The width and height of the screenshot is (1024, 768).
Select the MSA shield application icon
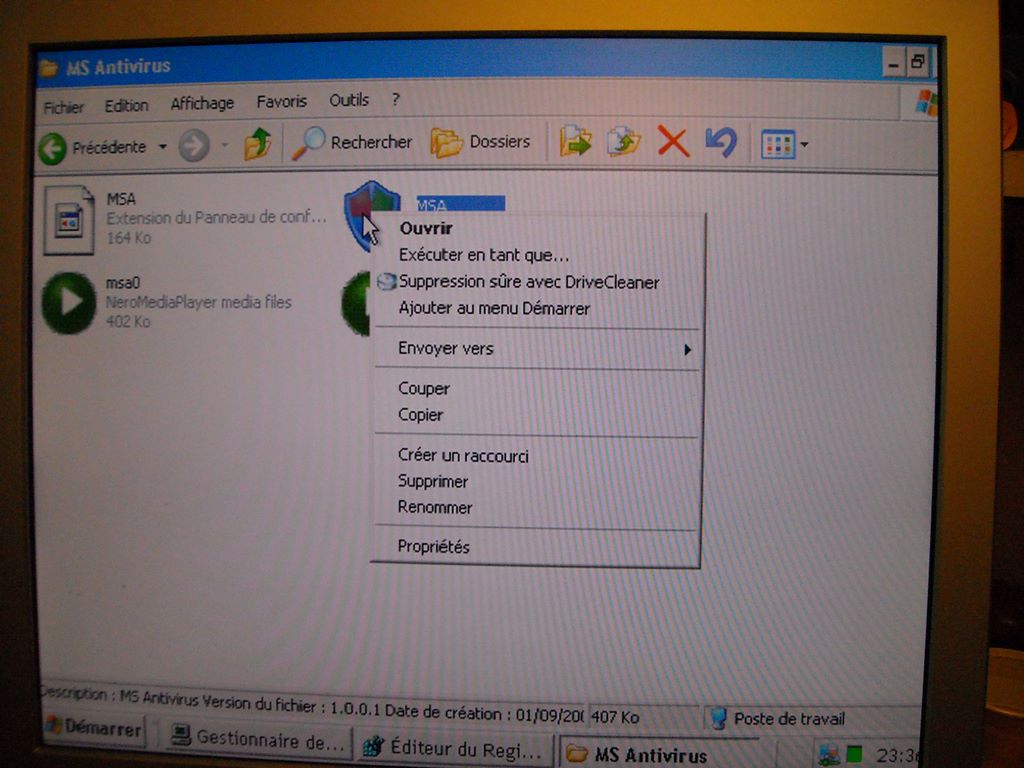point(371,214)
